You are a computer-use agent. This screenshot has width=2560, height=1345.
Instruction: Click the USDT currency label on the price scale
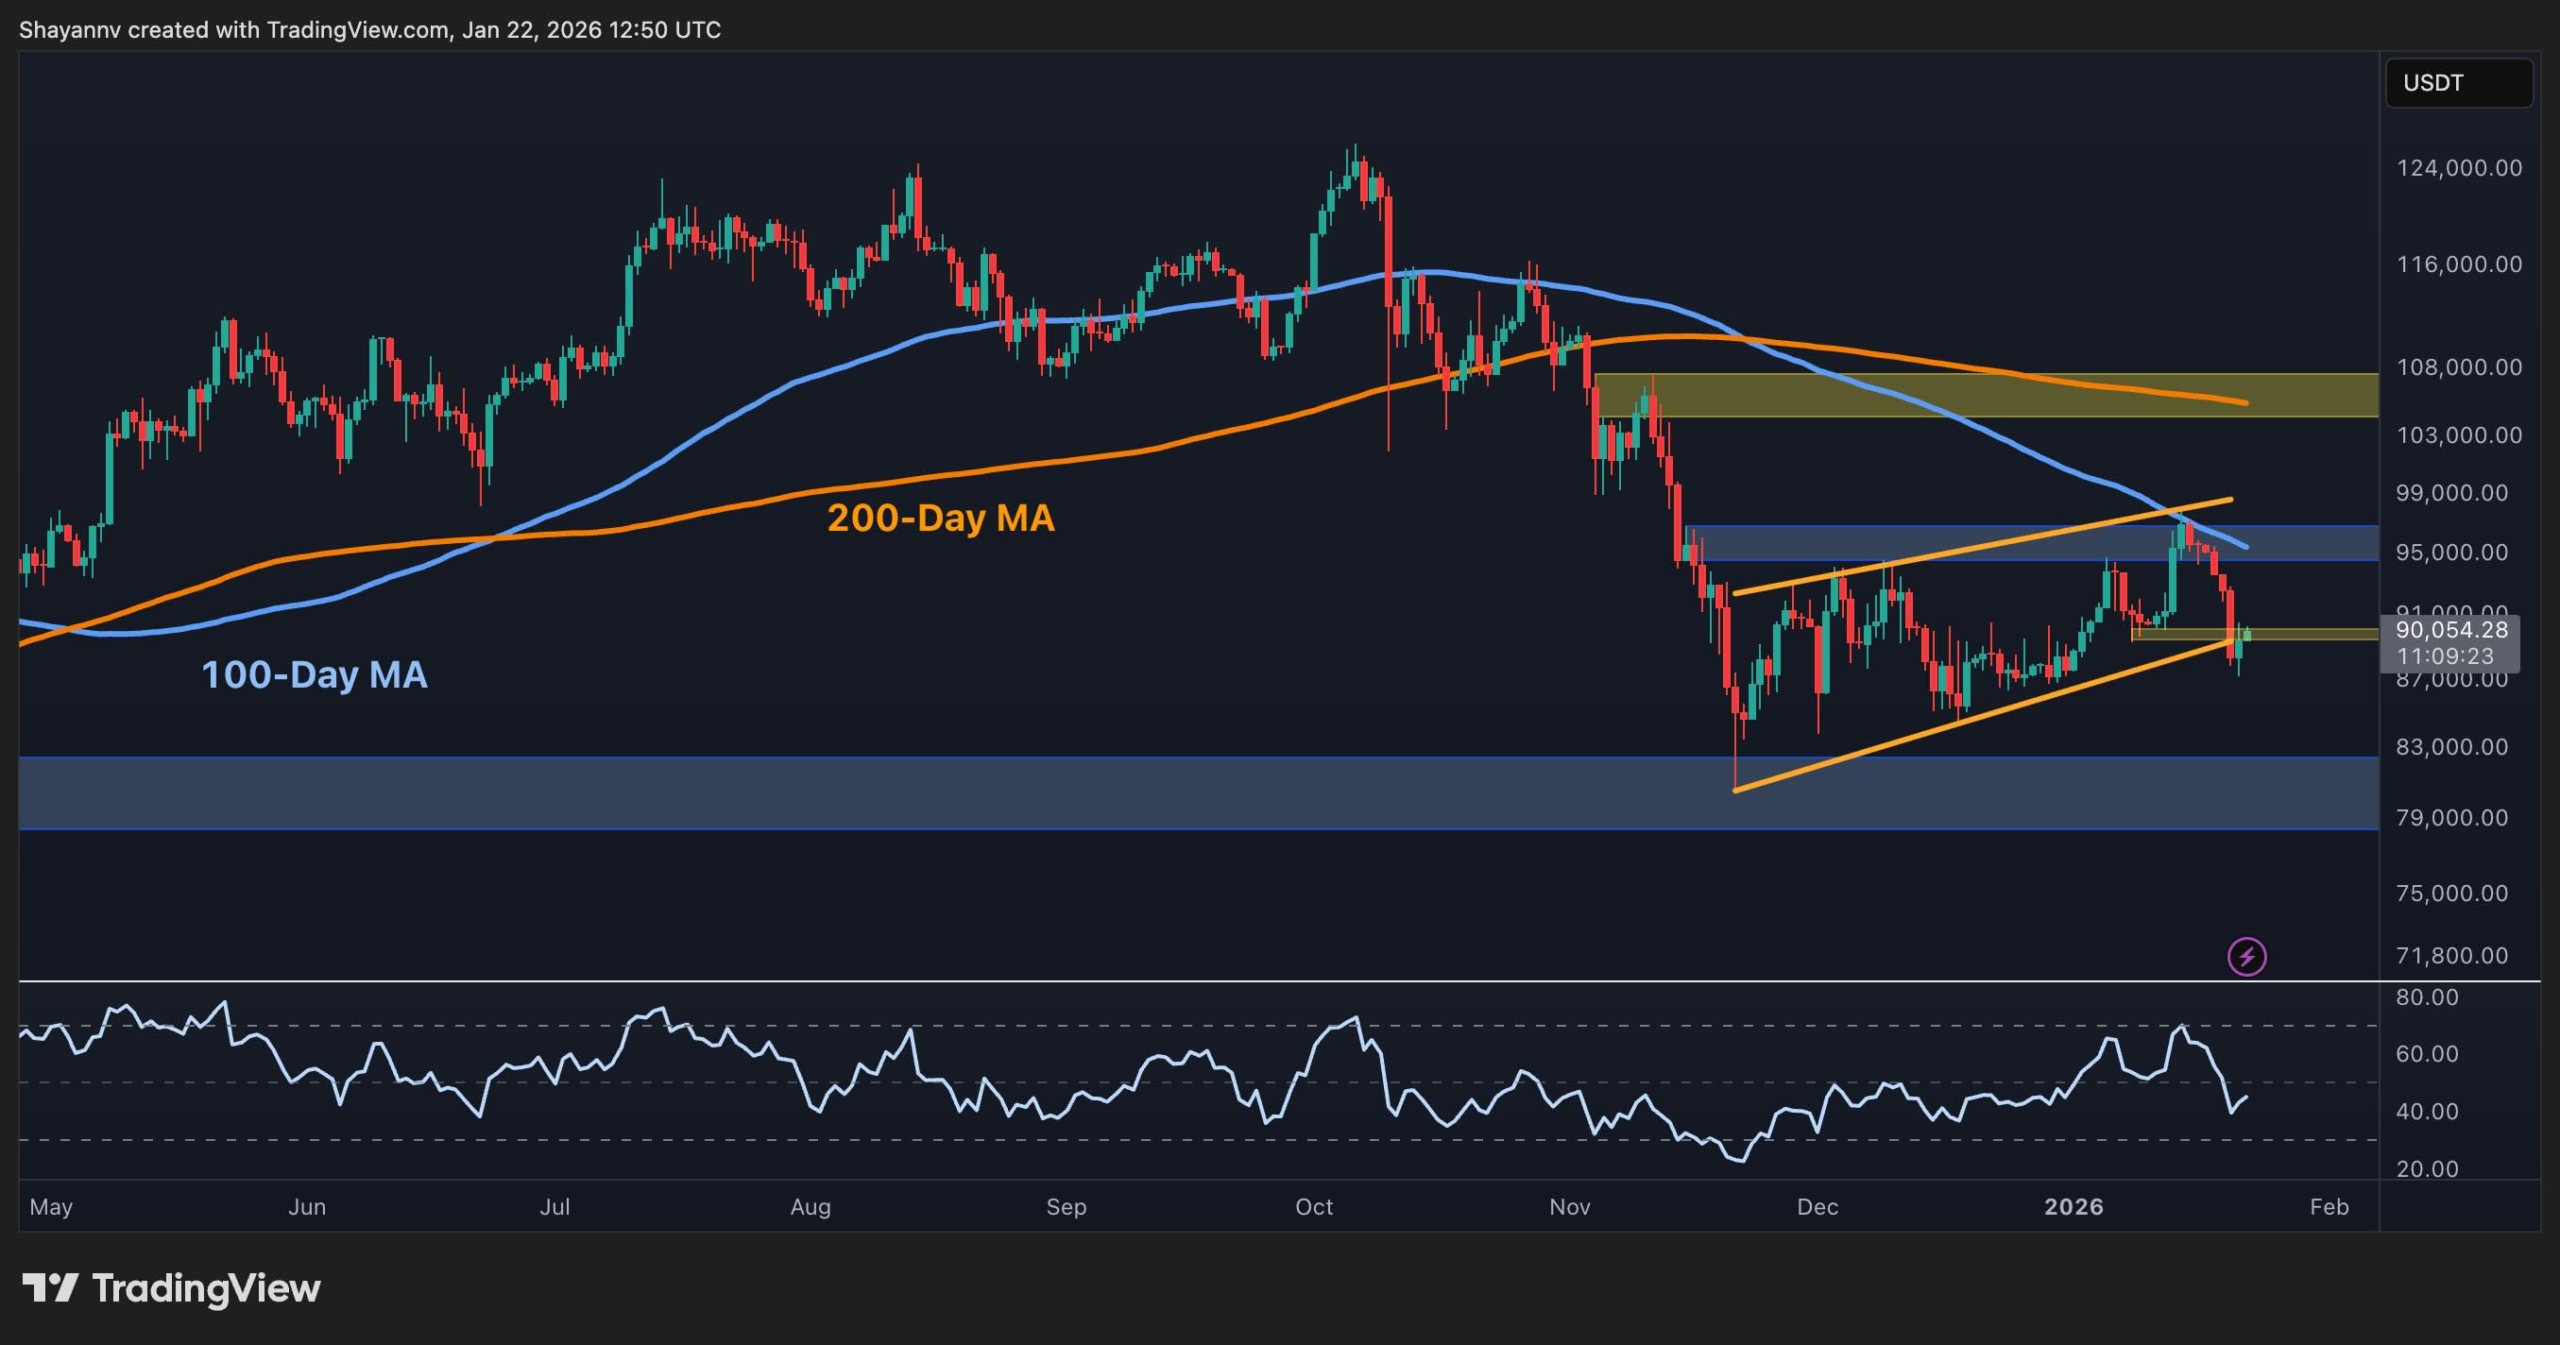pos(2460,83)
